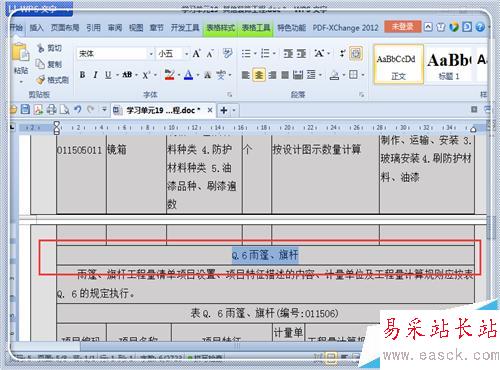Screen dimensions: 500x370
Task: Toggle center alignment highlighted button
Action: click(259, 75)
